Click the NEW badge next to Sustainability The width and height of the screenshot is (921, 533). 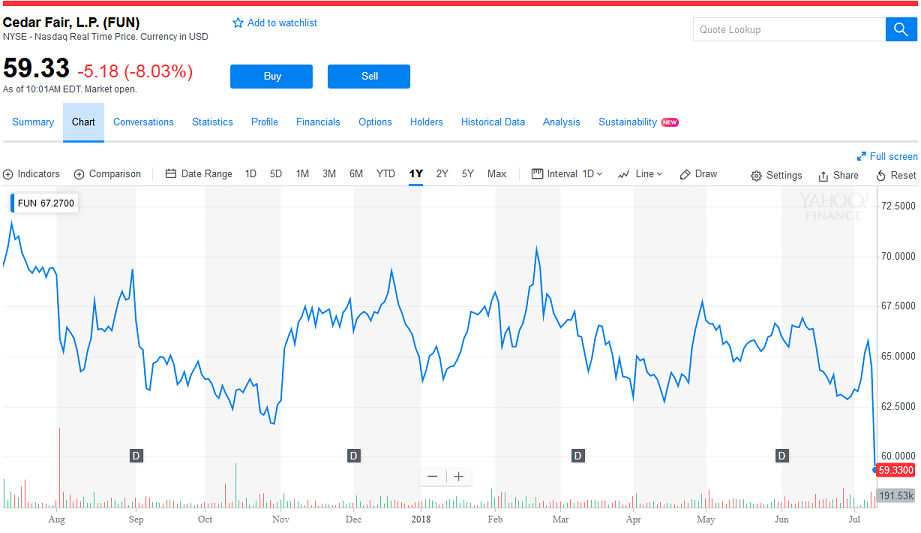point(670,122)
